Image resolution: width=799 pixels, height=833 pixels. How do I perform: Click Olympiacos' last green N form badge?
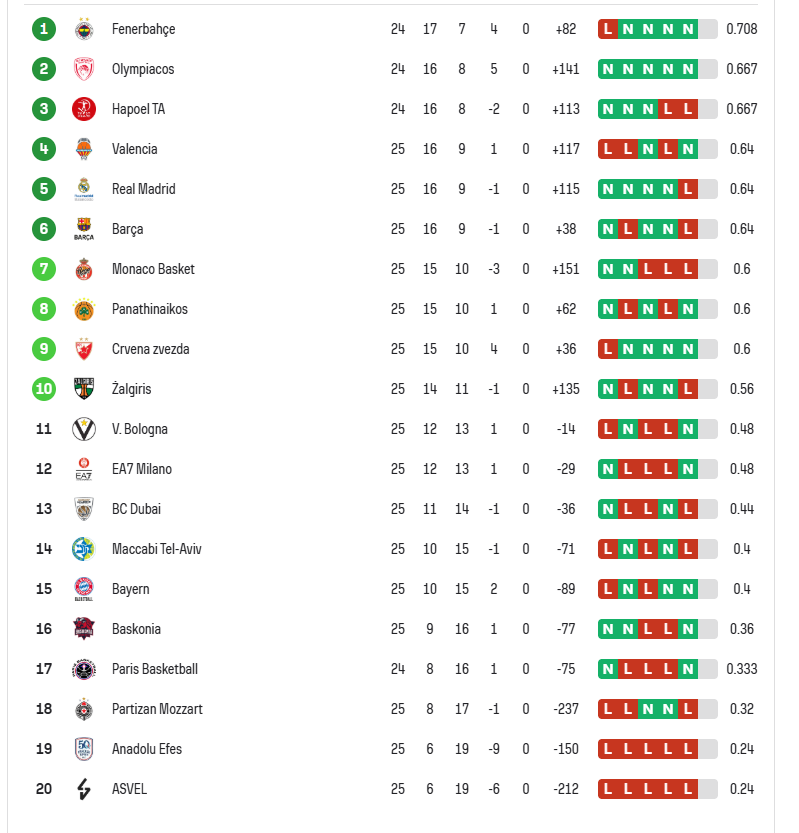[x=687, y=69]
